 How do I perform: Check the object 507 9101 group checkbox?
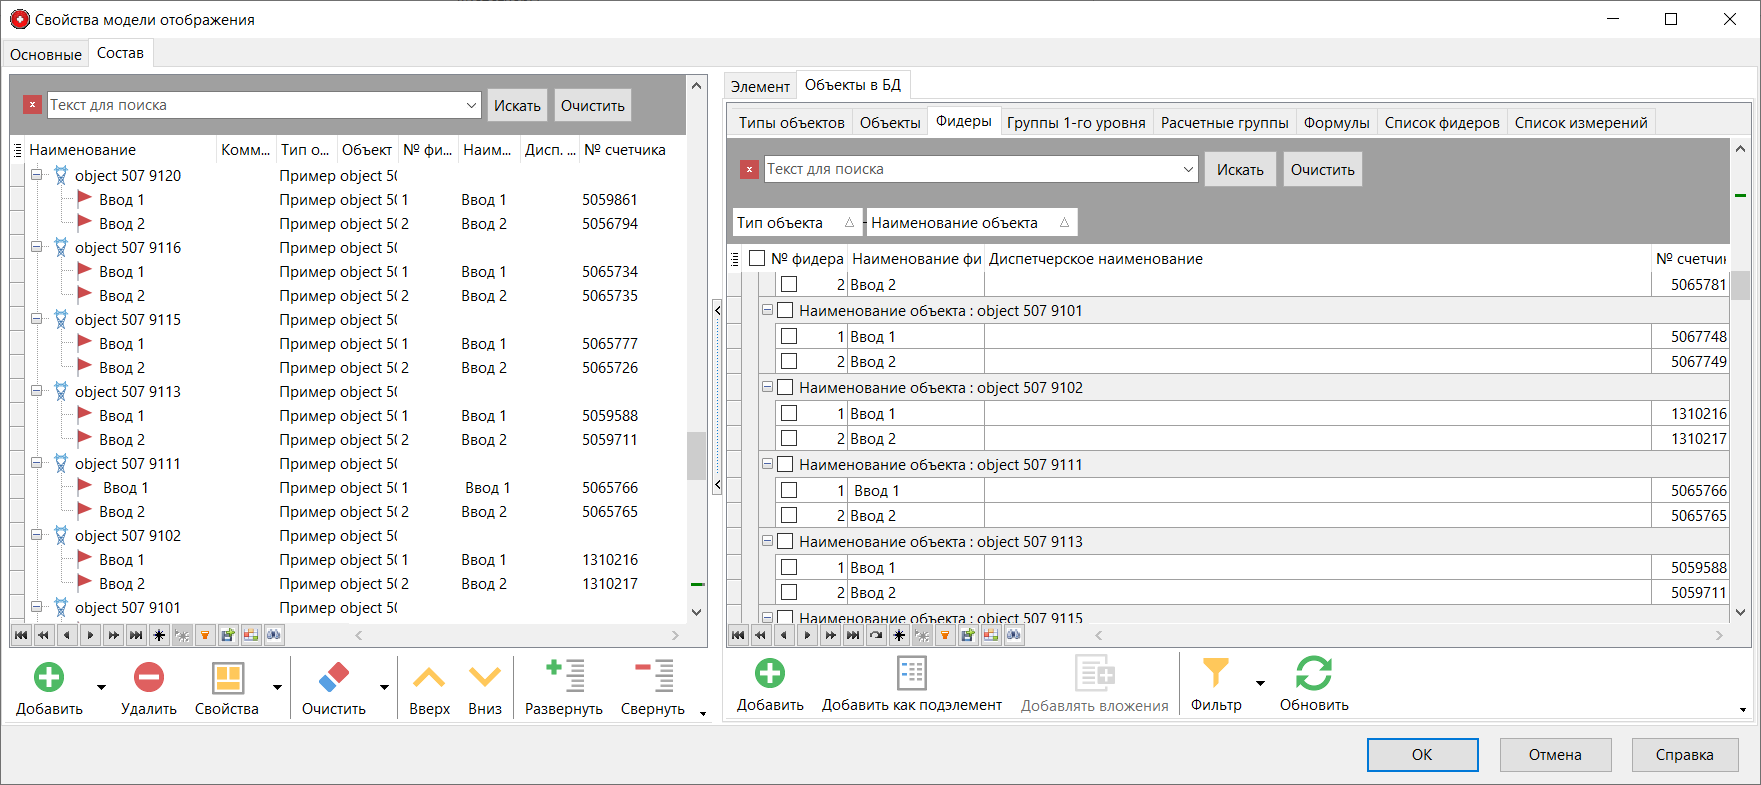coord(785,311)
